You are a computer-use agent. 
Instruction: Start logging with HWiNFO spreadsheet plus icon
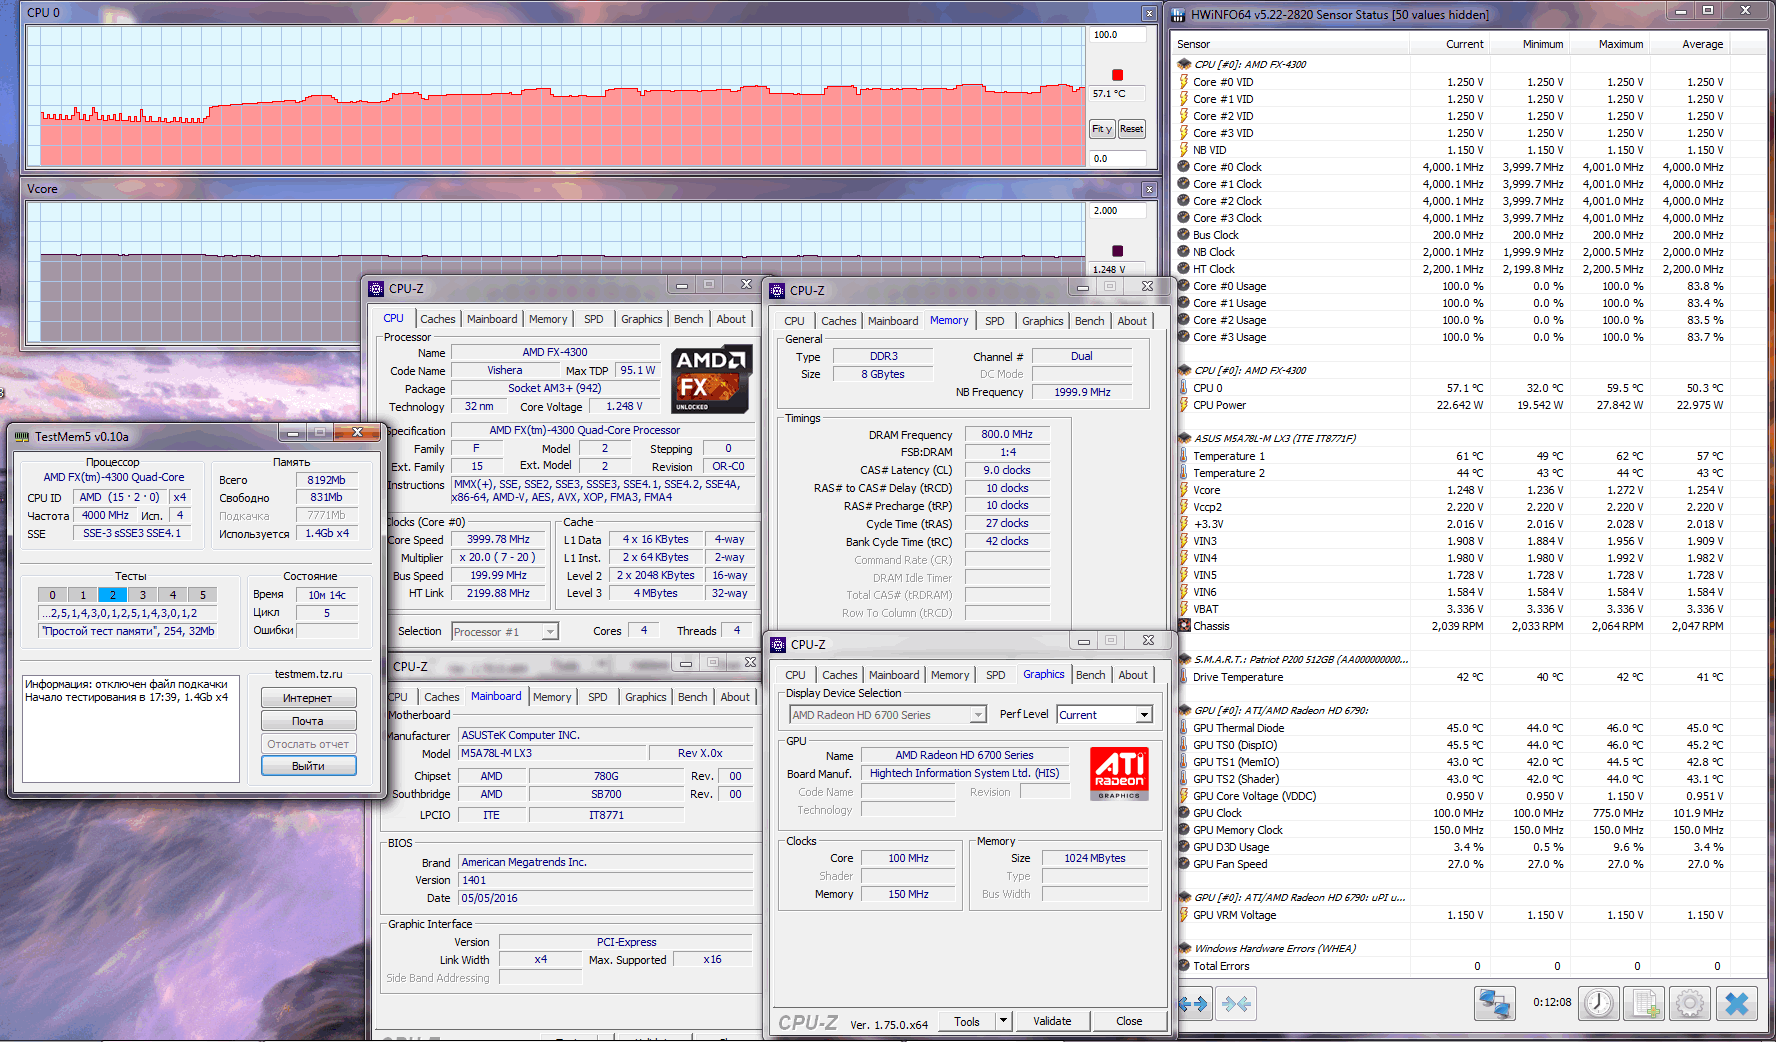tap(1644, 1003)
